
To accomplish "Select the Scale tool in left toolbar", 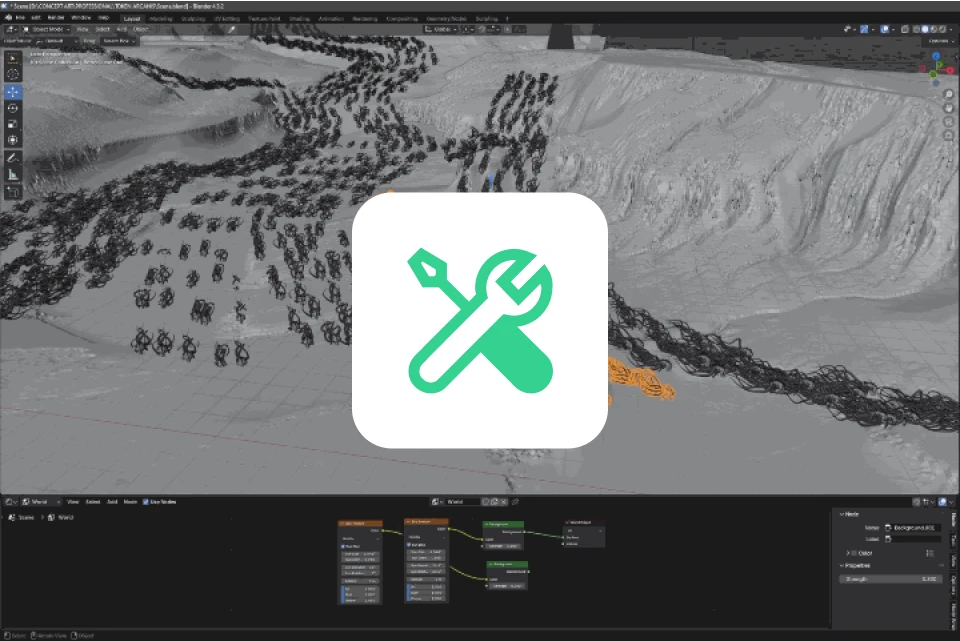I will coord(13,124).
